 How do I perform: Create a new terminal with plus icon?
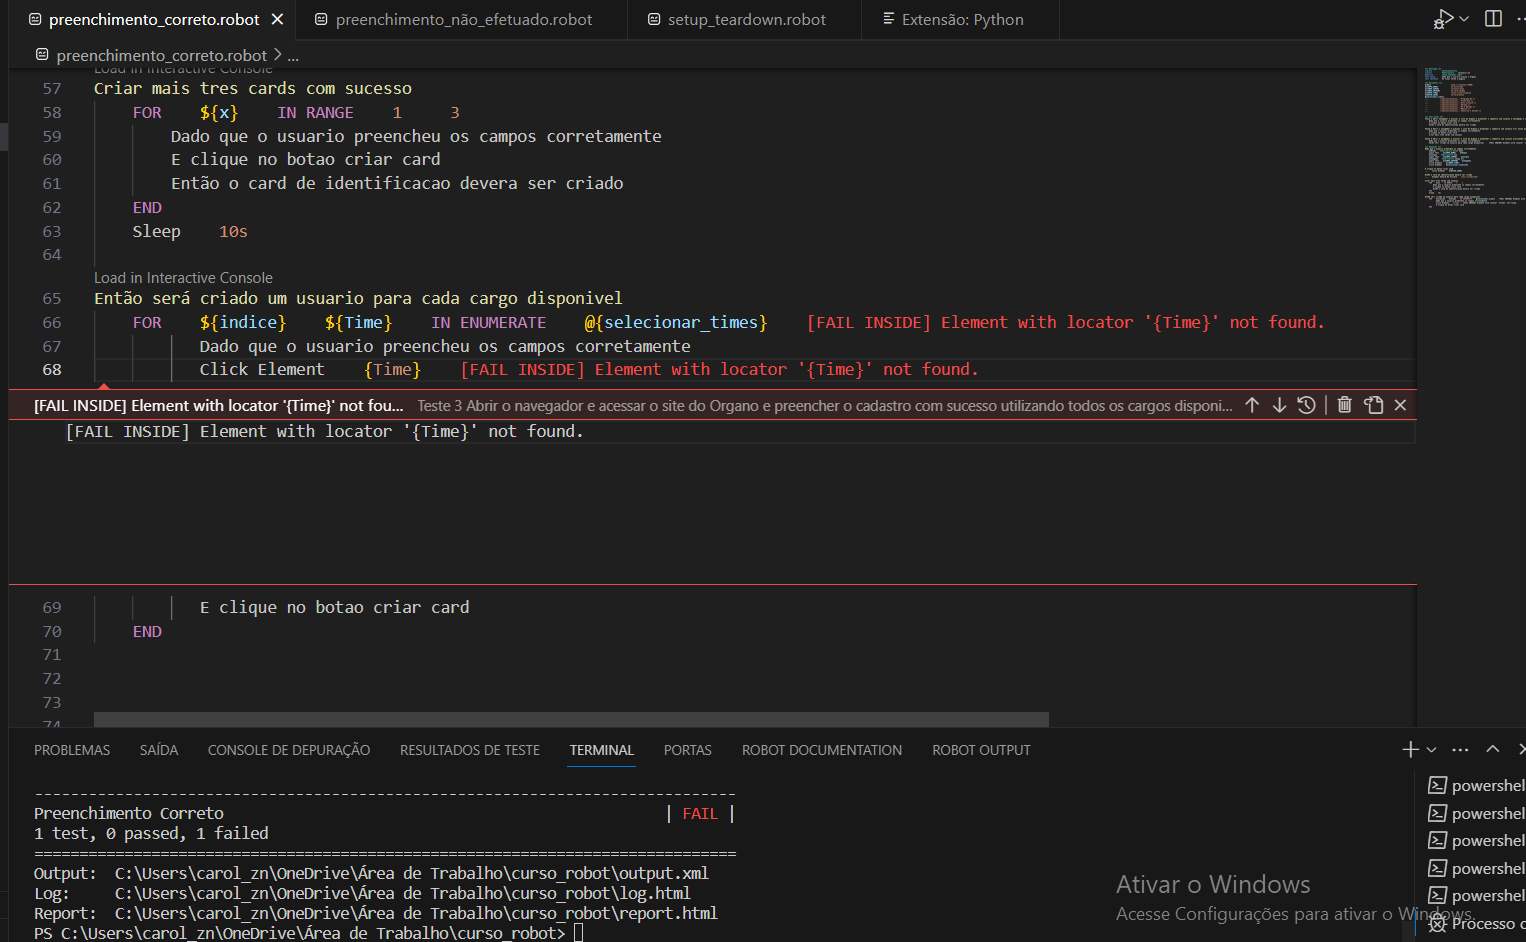[1410, 749]
